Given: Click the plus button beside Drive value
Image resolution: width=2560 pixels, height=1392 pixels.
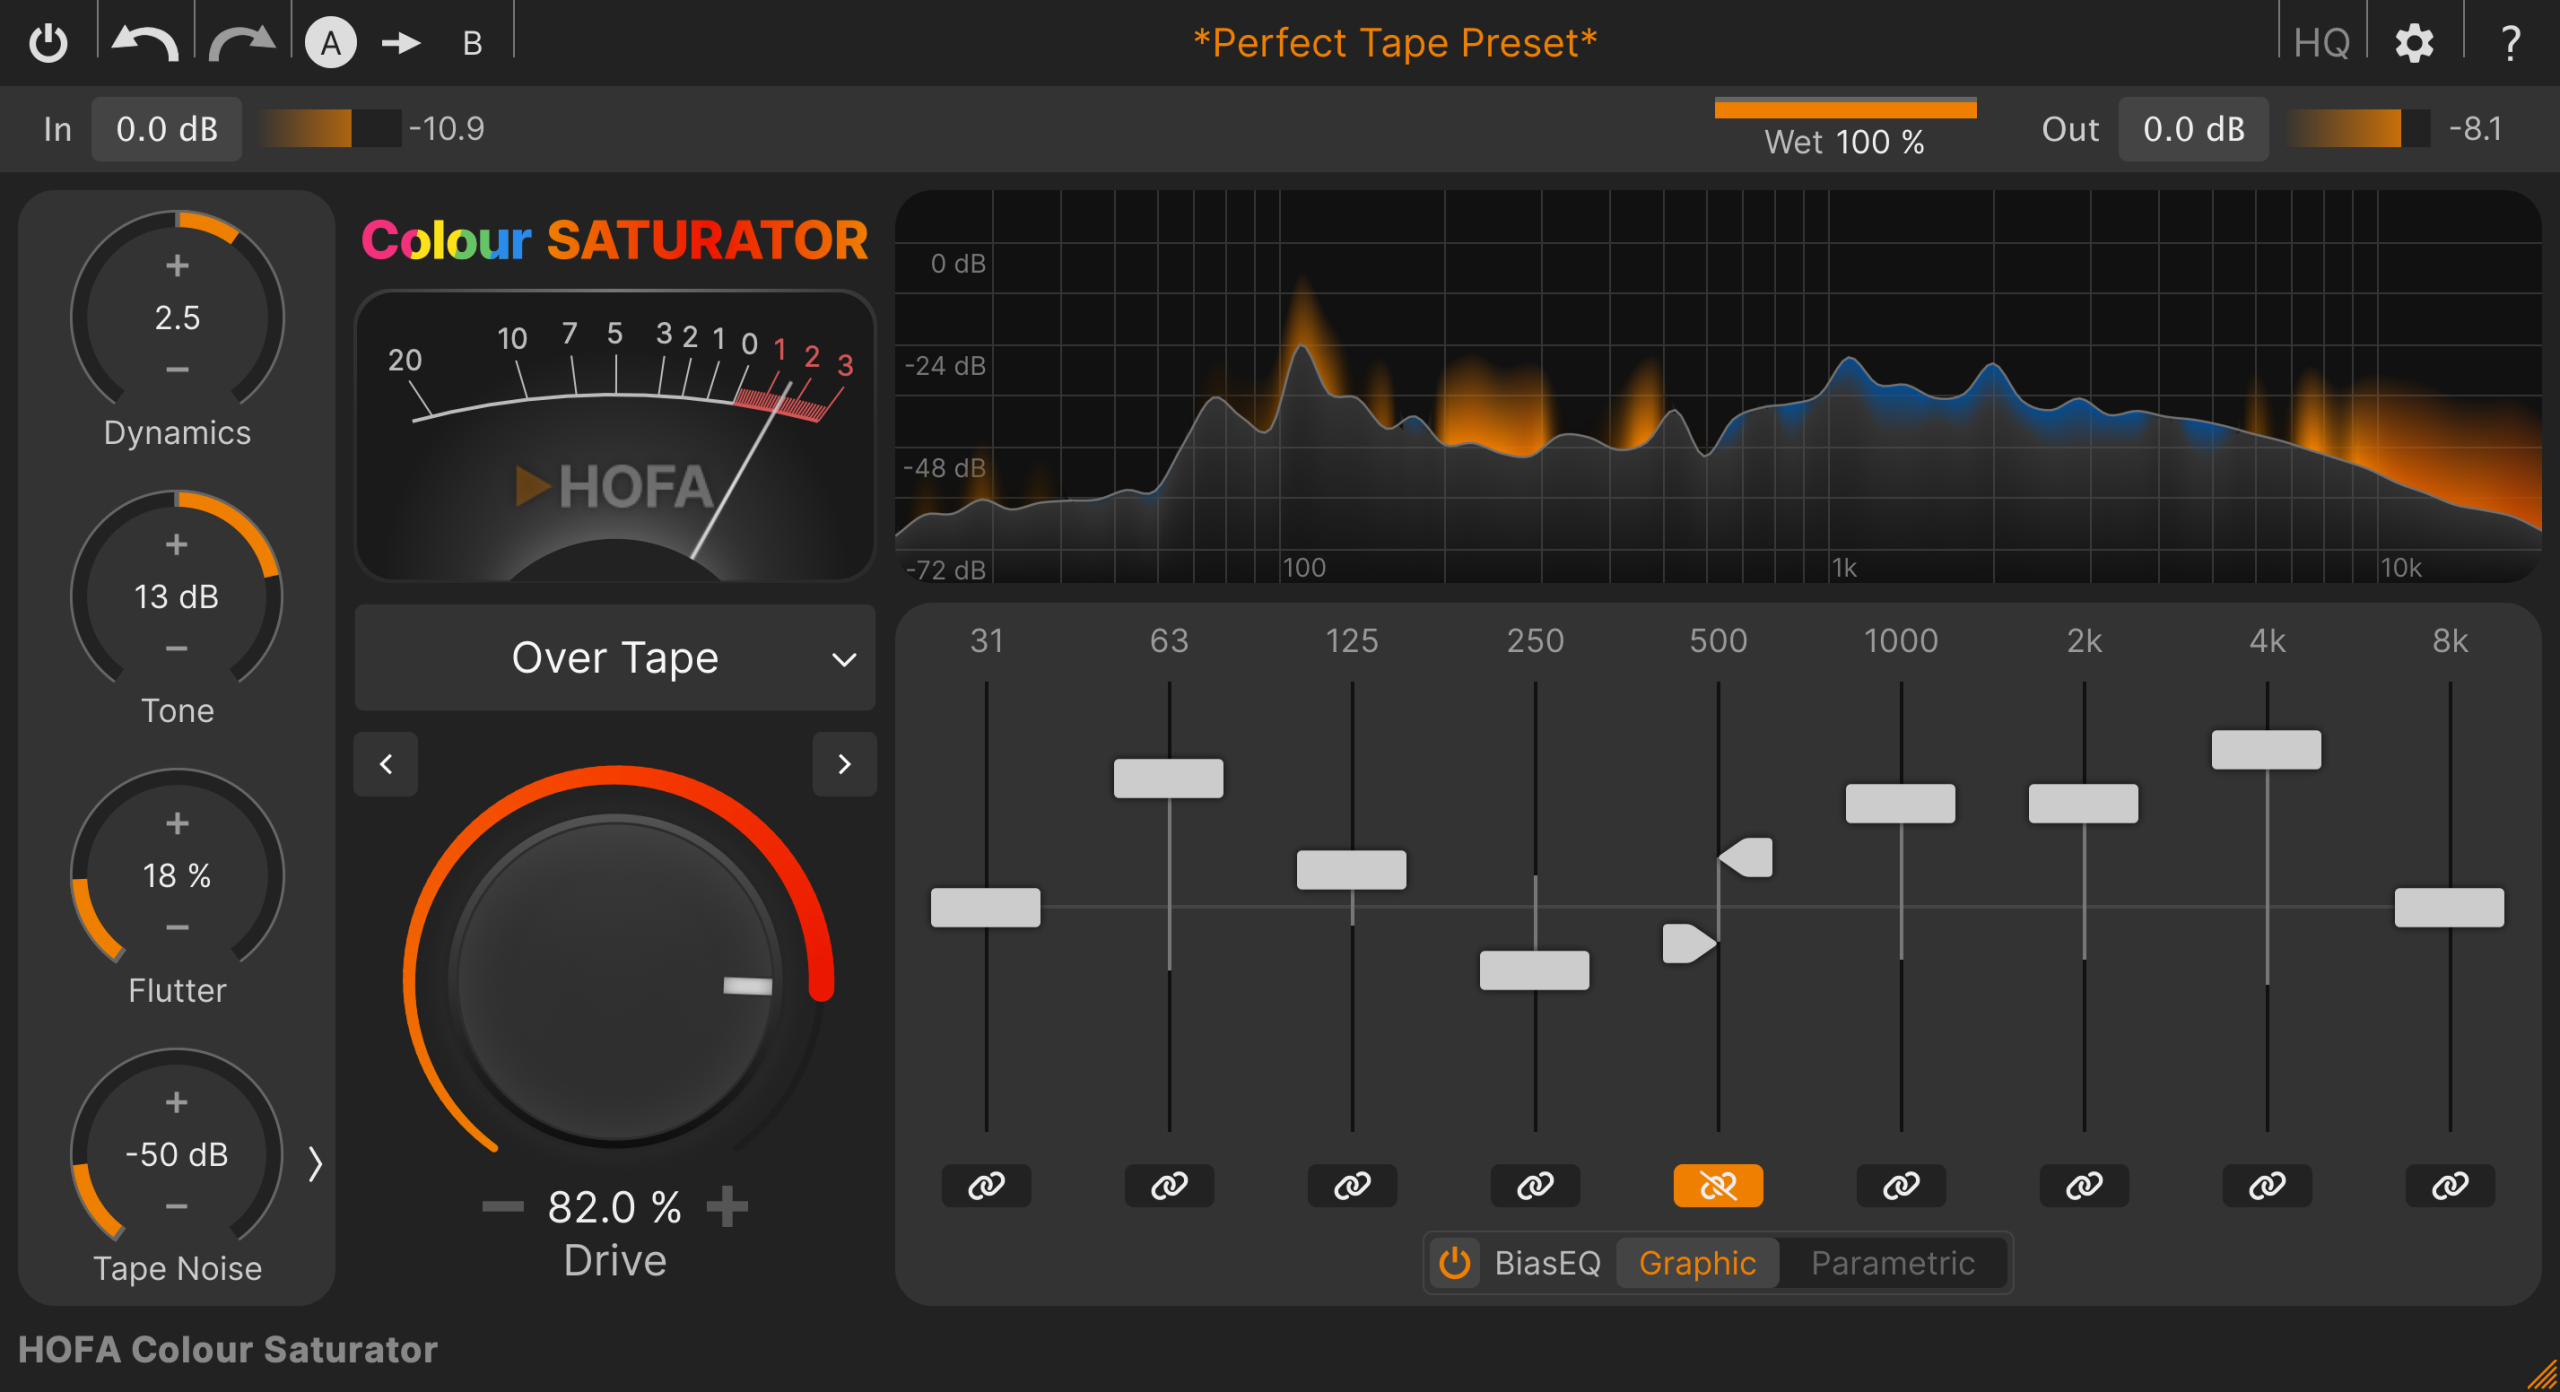Looking at the screenshot, I should tap(727, 1206).
